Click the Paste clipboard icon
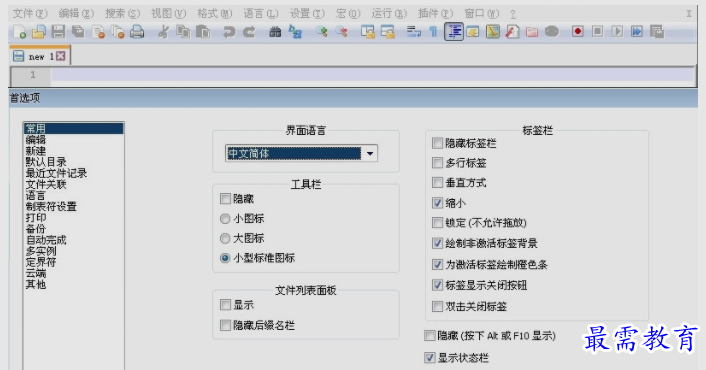Image resolution: width=706 pixels, height=370 pixels. [x=203, y=32]
